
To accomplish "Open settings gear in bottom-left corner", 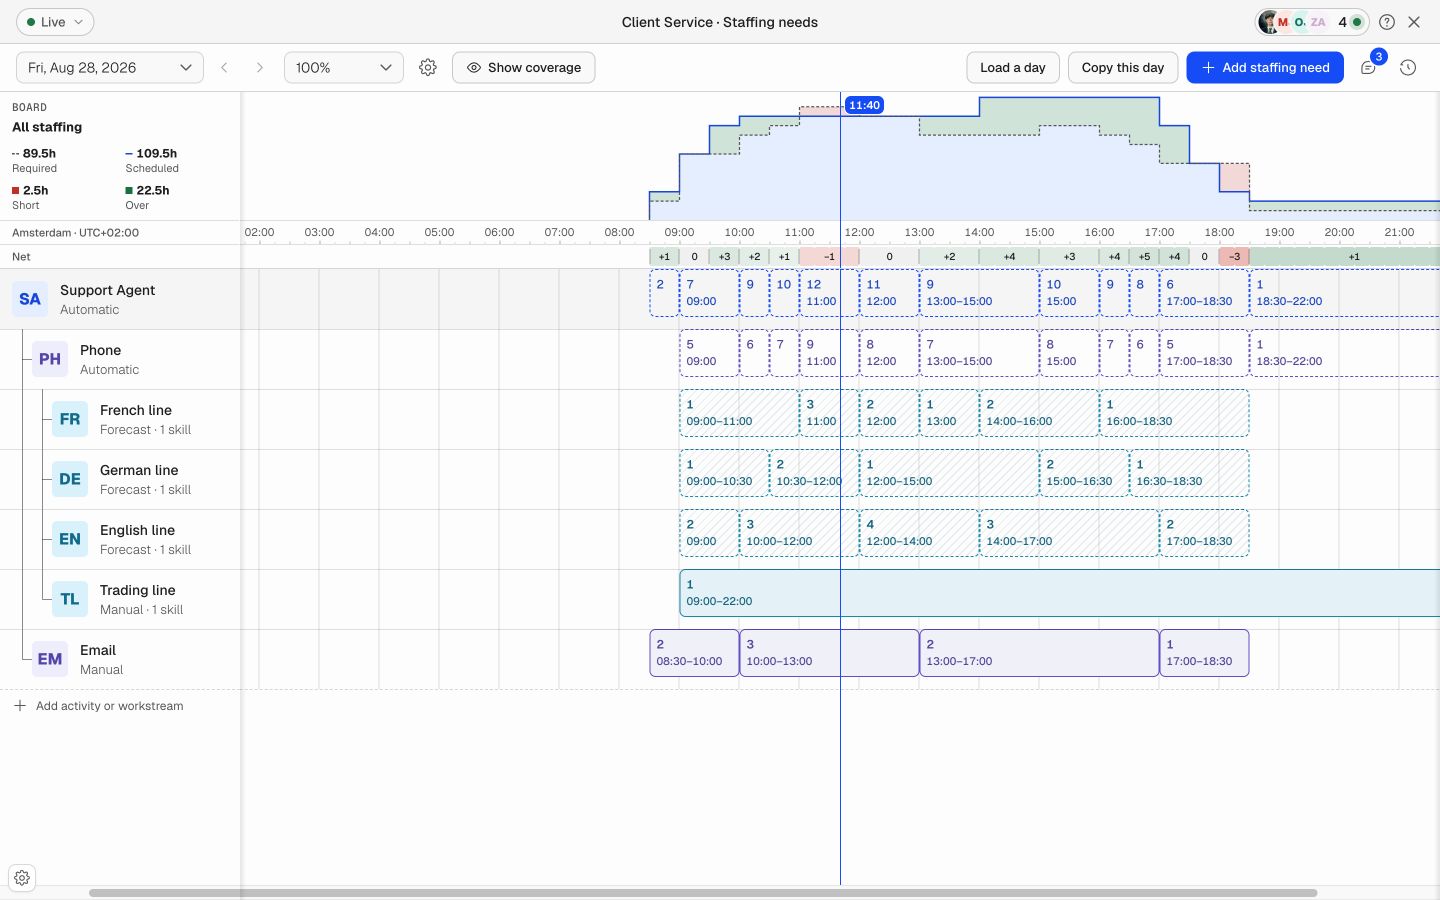I will click(x=22, y=878).
